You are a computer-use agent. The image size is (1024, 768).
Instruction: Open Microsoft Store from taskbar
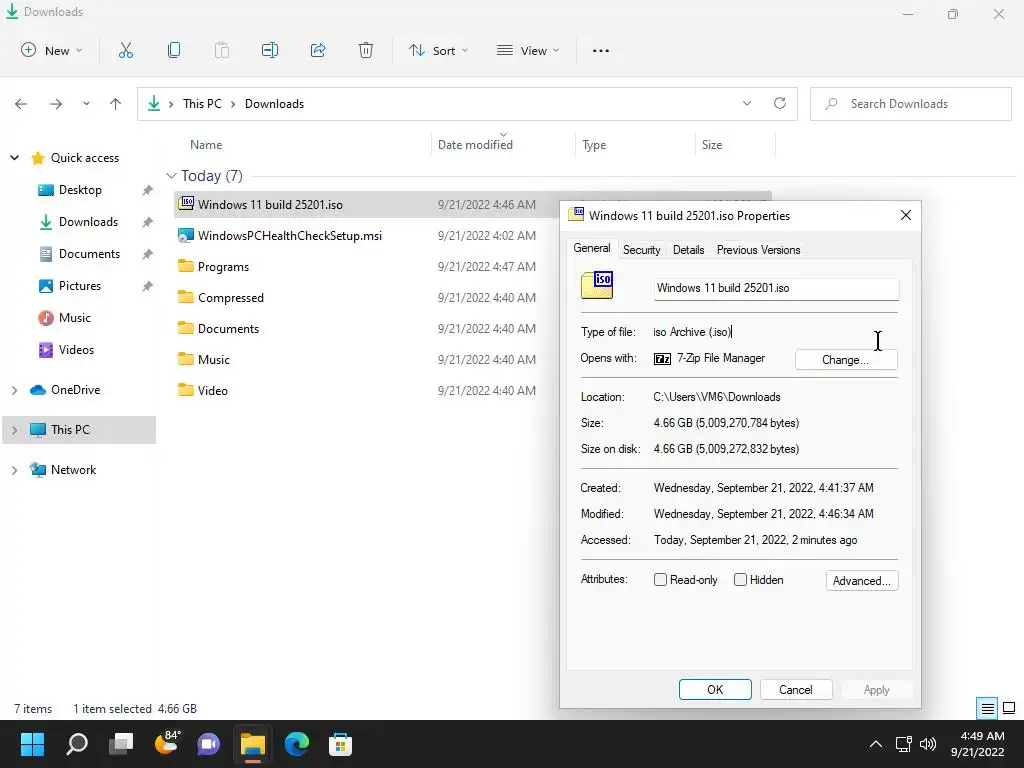[x=340, y=744]
